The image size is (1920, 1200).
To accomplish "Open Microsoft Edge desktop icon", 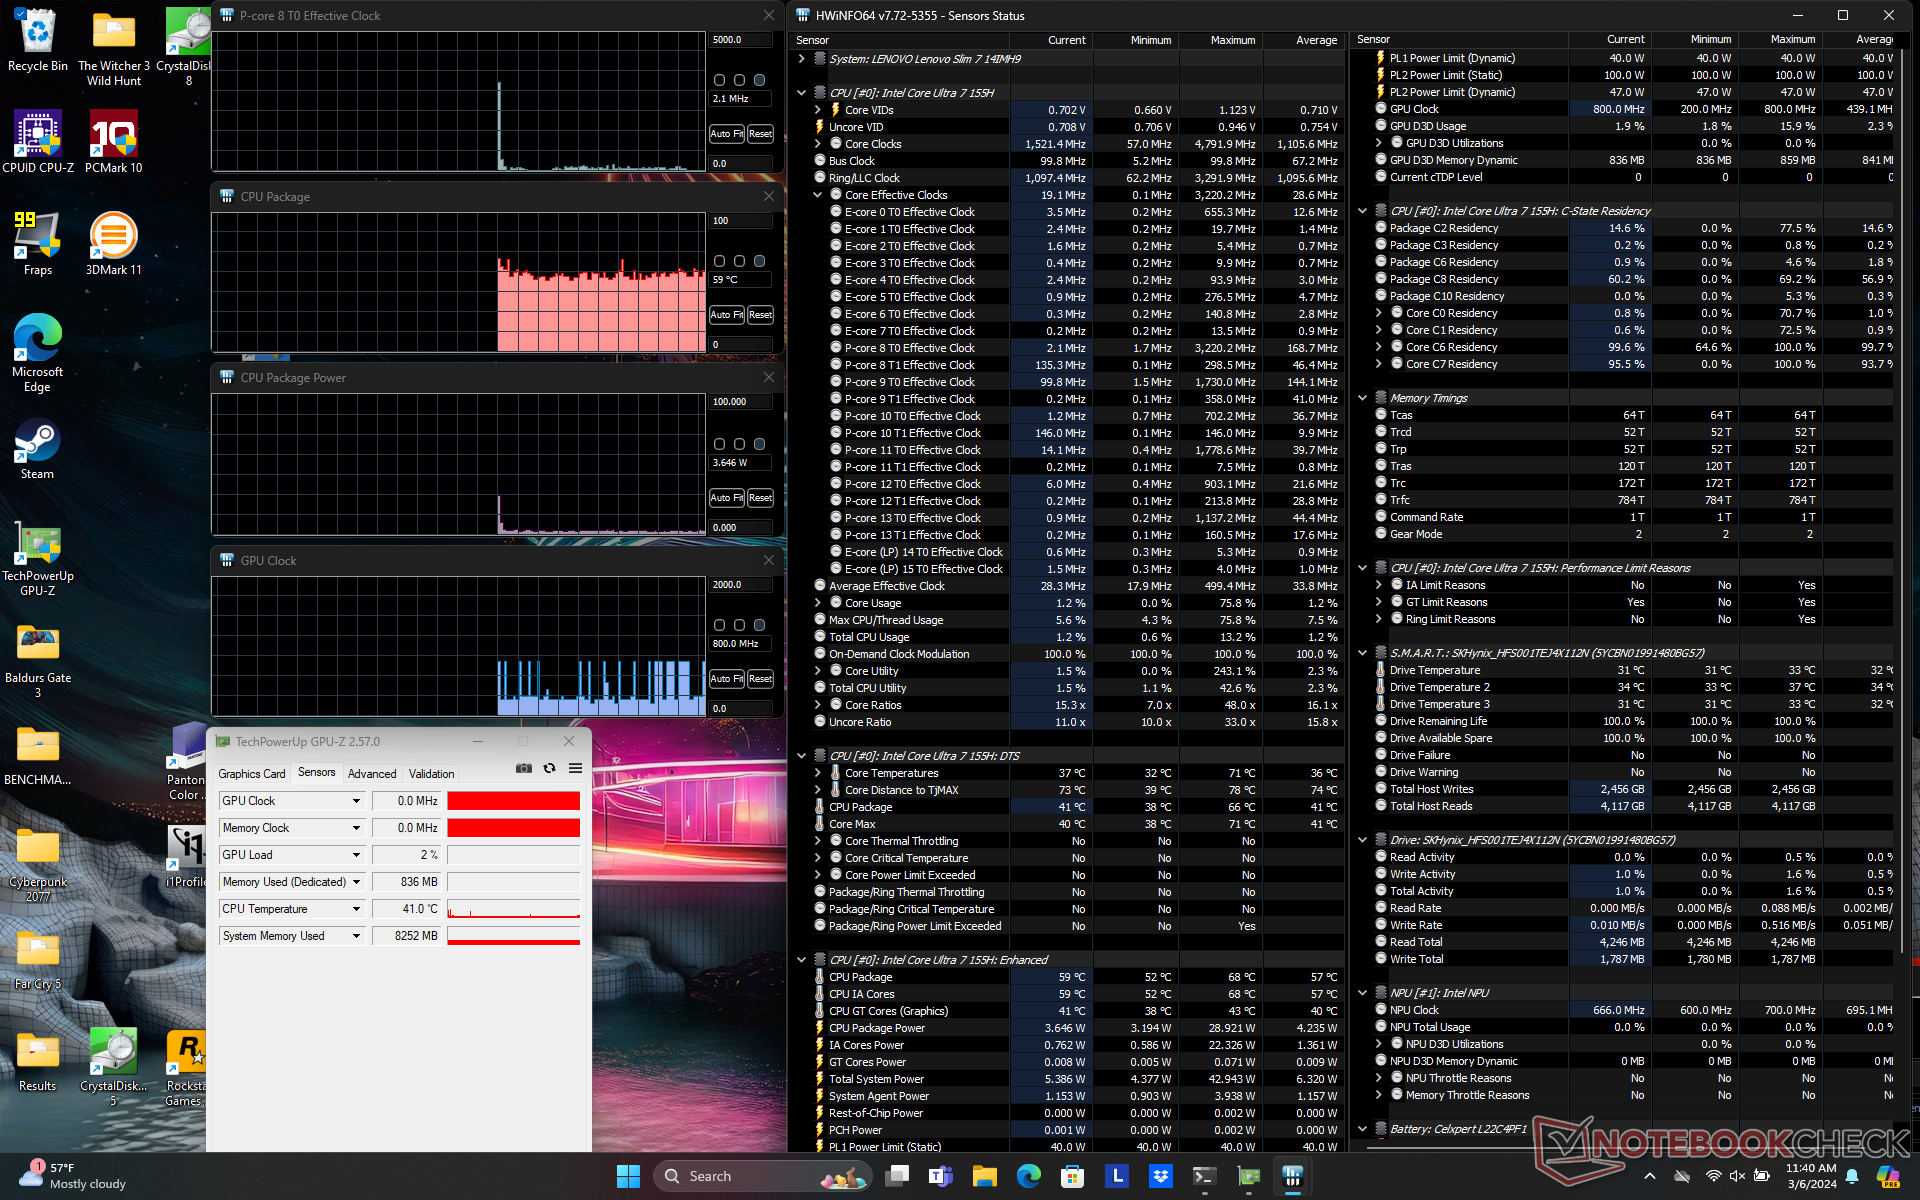I will click(38, 353).
